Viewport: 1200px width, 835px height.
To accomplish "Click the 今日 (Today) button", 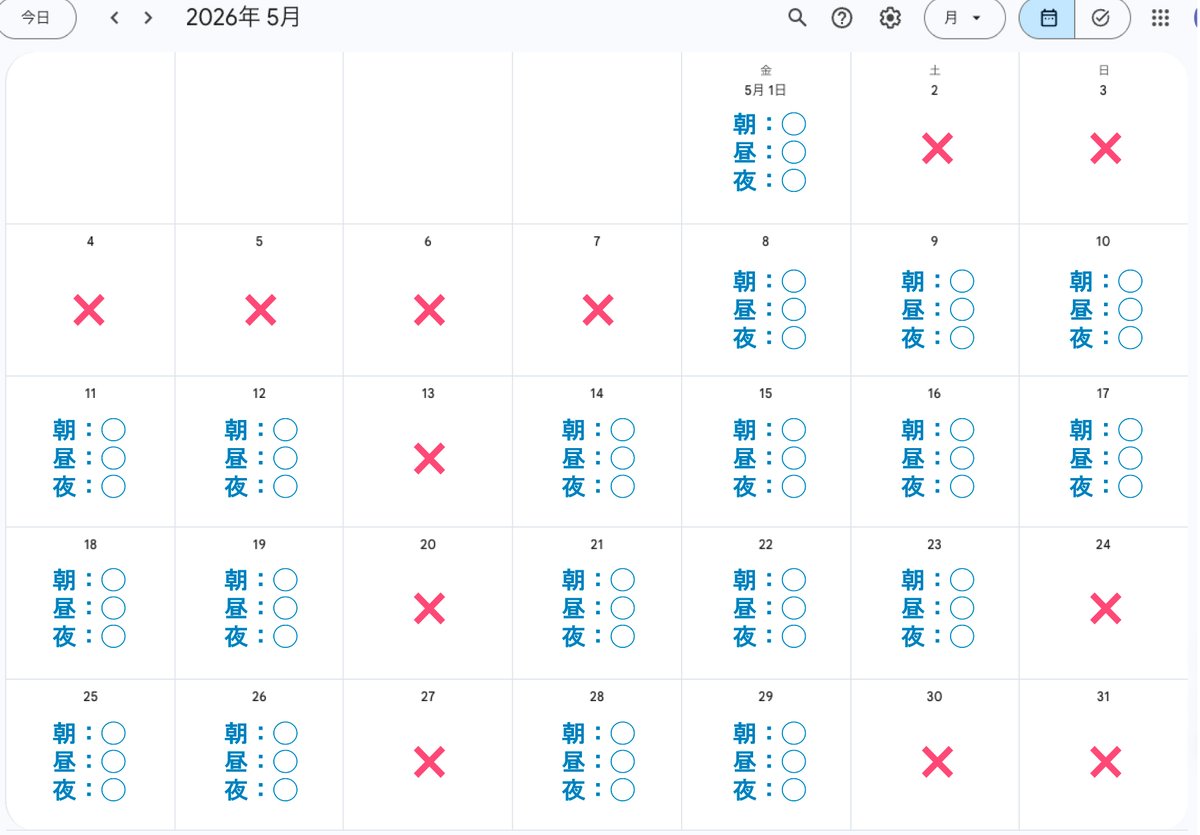I will [x=37, y=18].
